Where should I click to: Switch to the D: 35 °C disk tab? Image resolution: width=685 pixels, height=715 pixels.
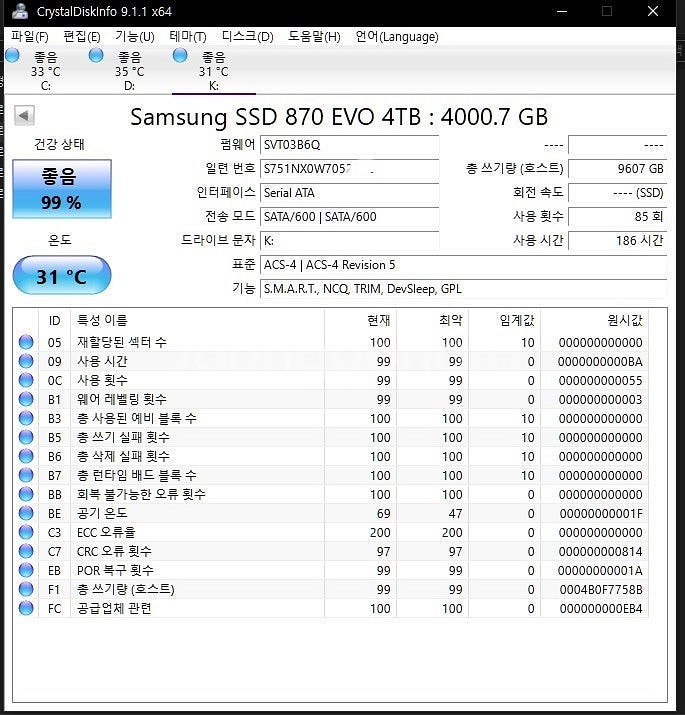[x=130, y=71]
